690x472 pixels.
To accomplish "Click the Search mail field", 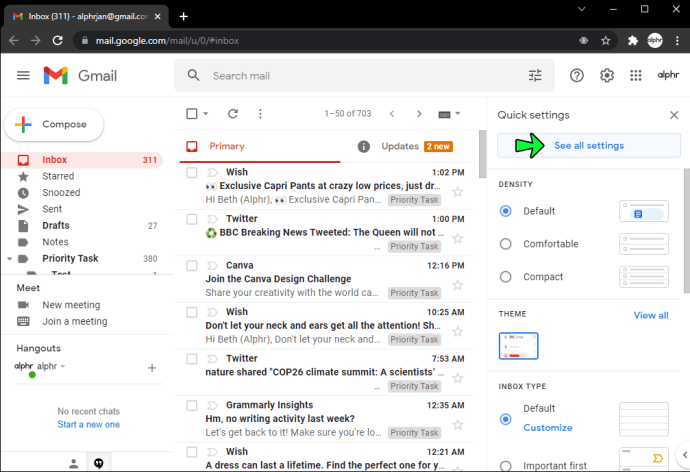I will 365,76.
